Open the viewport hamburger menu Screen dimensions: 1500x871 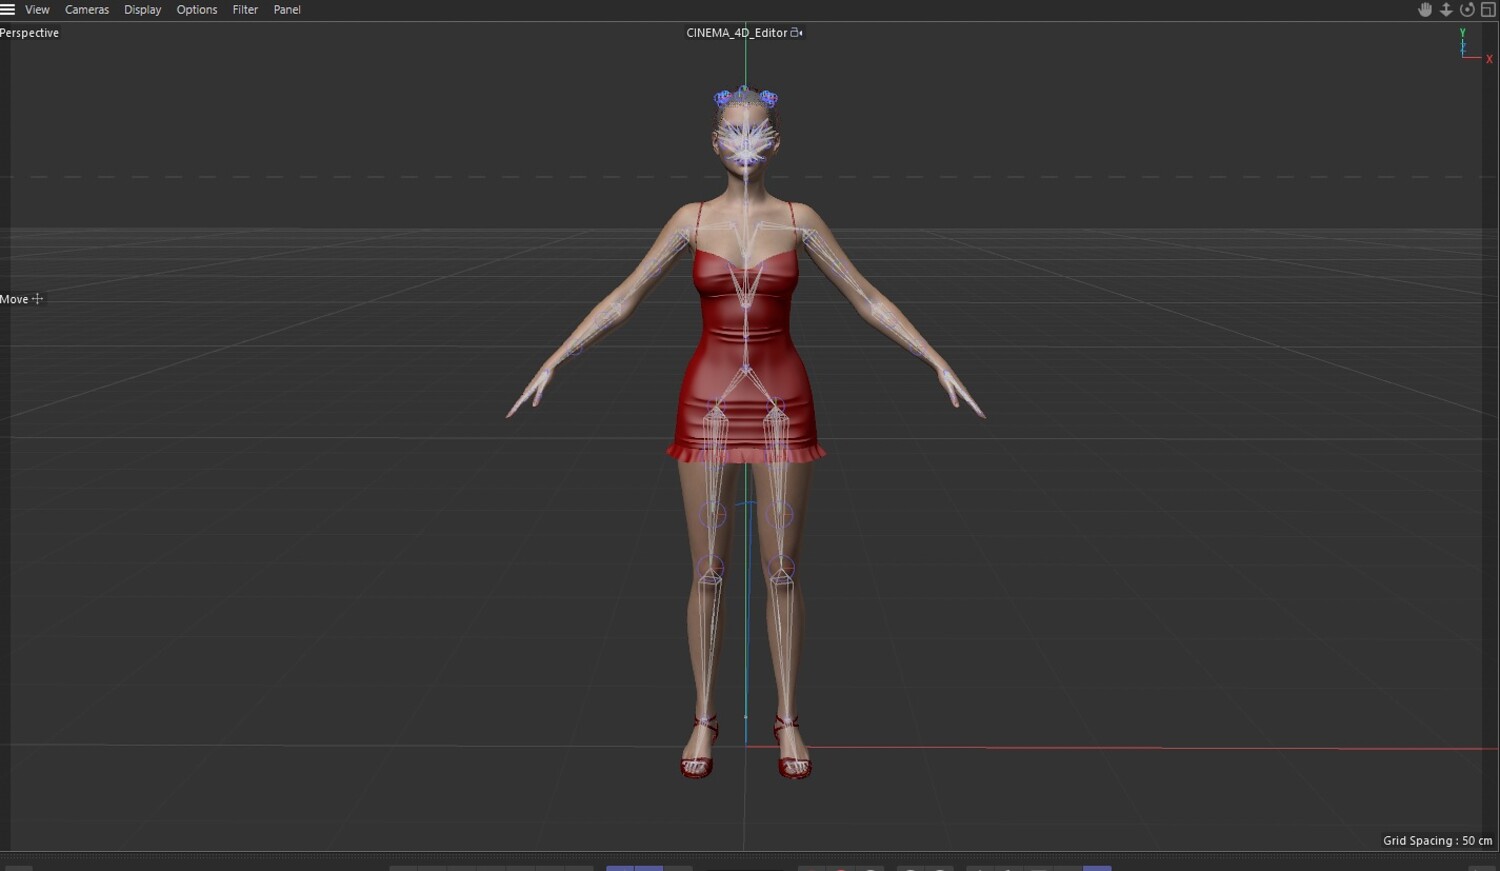(8, 10)
